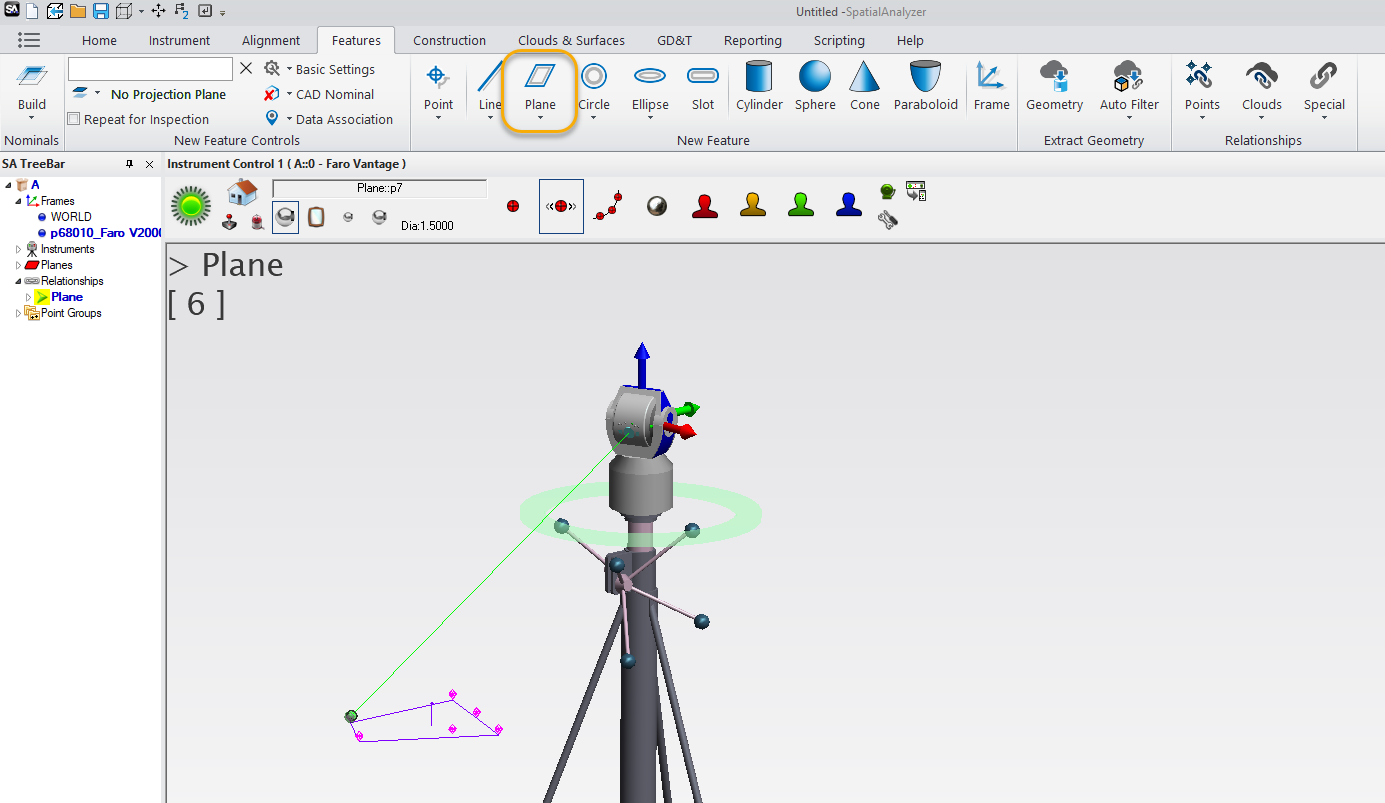
Task: Click the Auto Filter button
Action: click(1129, 86)
